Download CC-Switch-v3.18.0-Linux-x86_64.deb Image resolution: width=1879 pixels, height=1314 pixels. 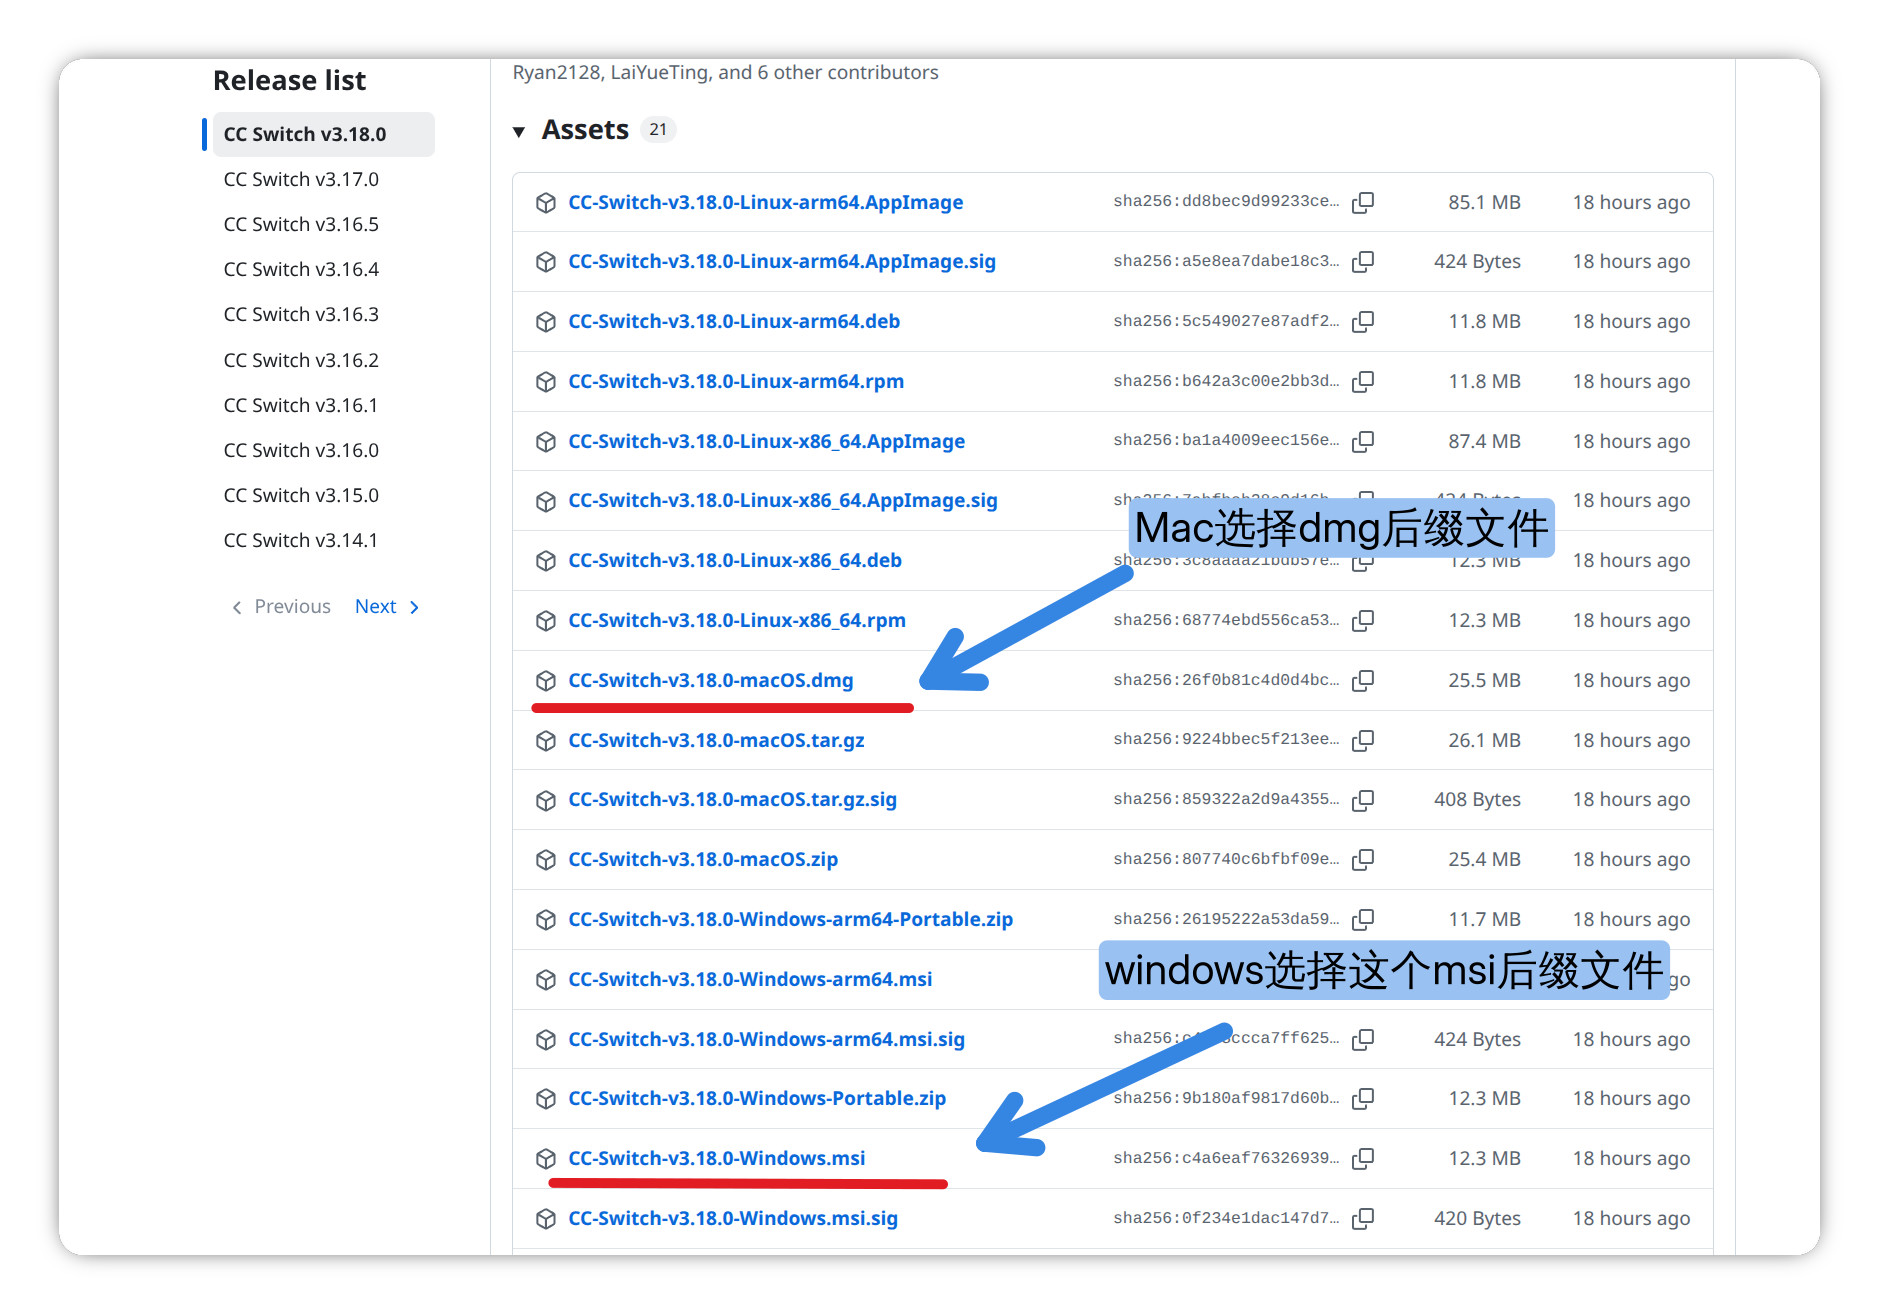[x=735, y=560]
